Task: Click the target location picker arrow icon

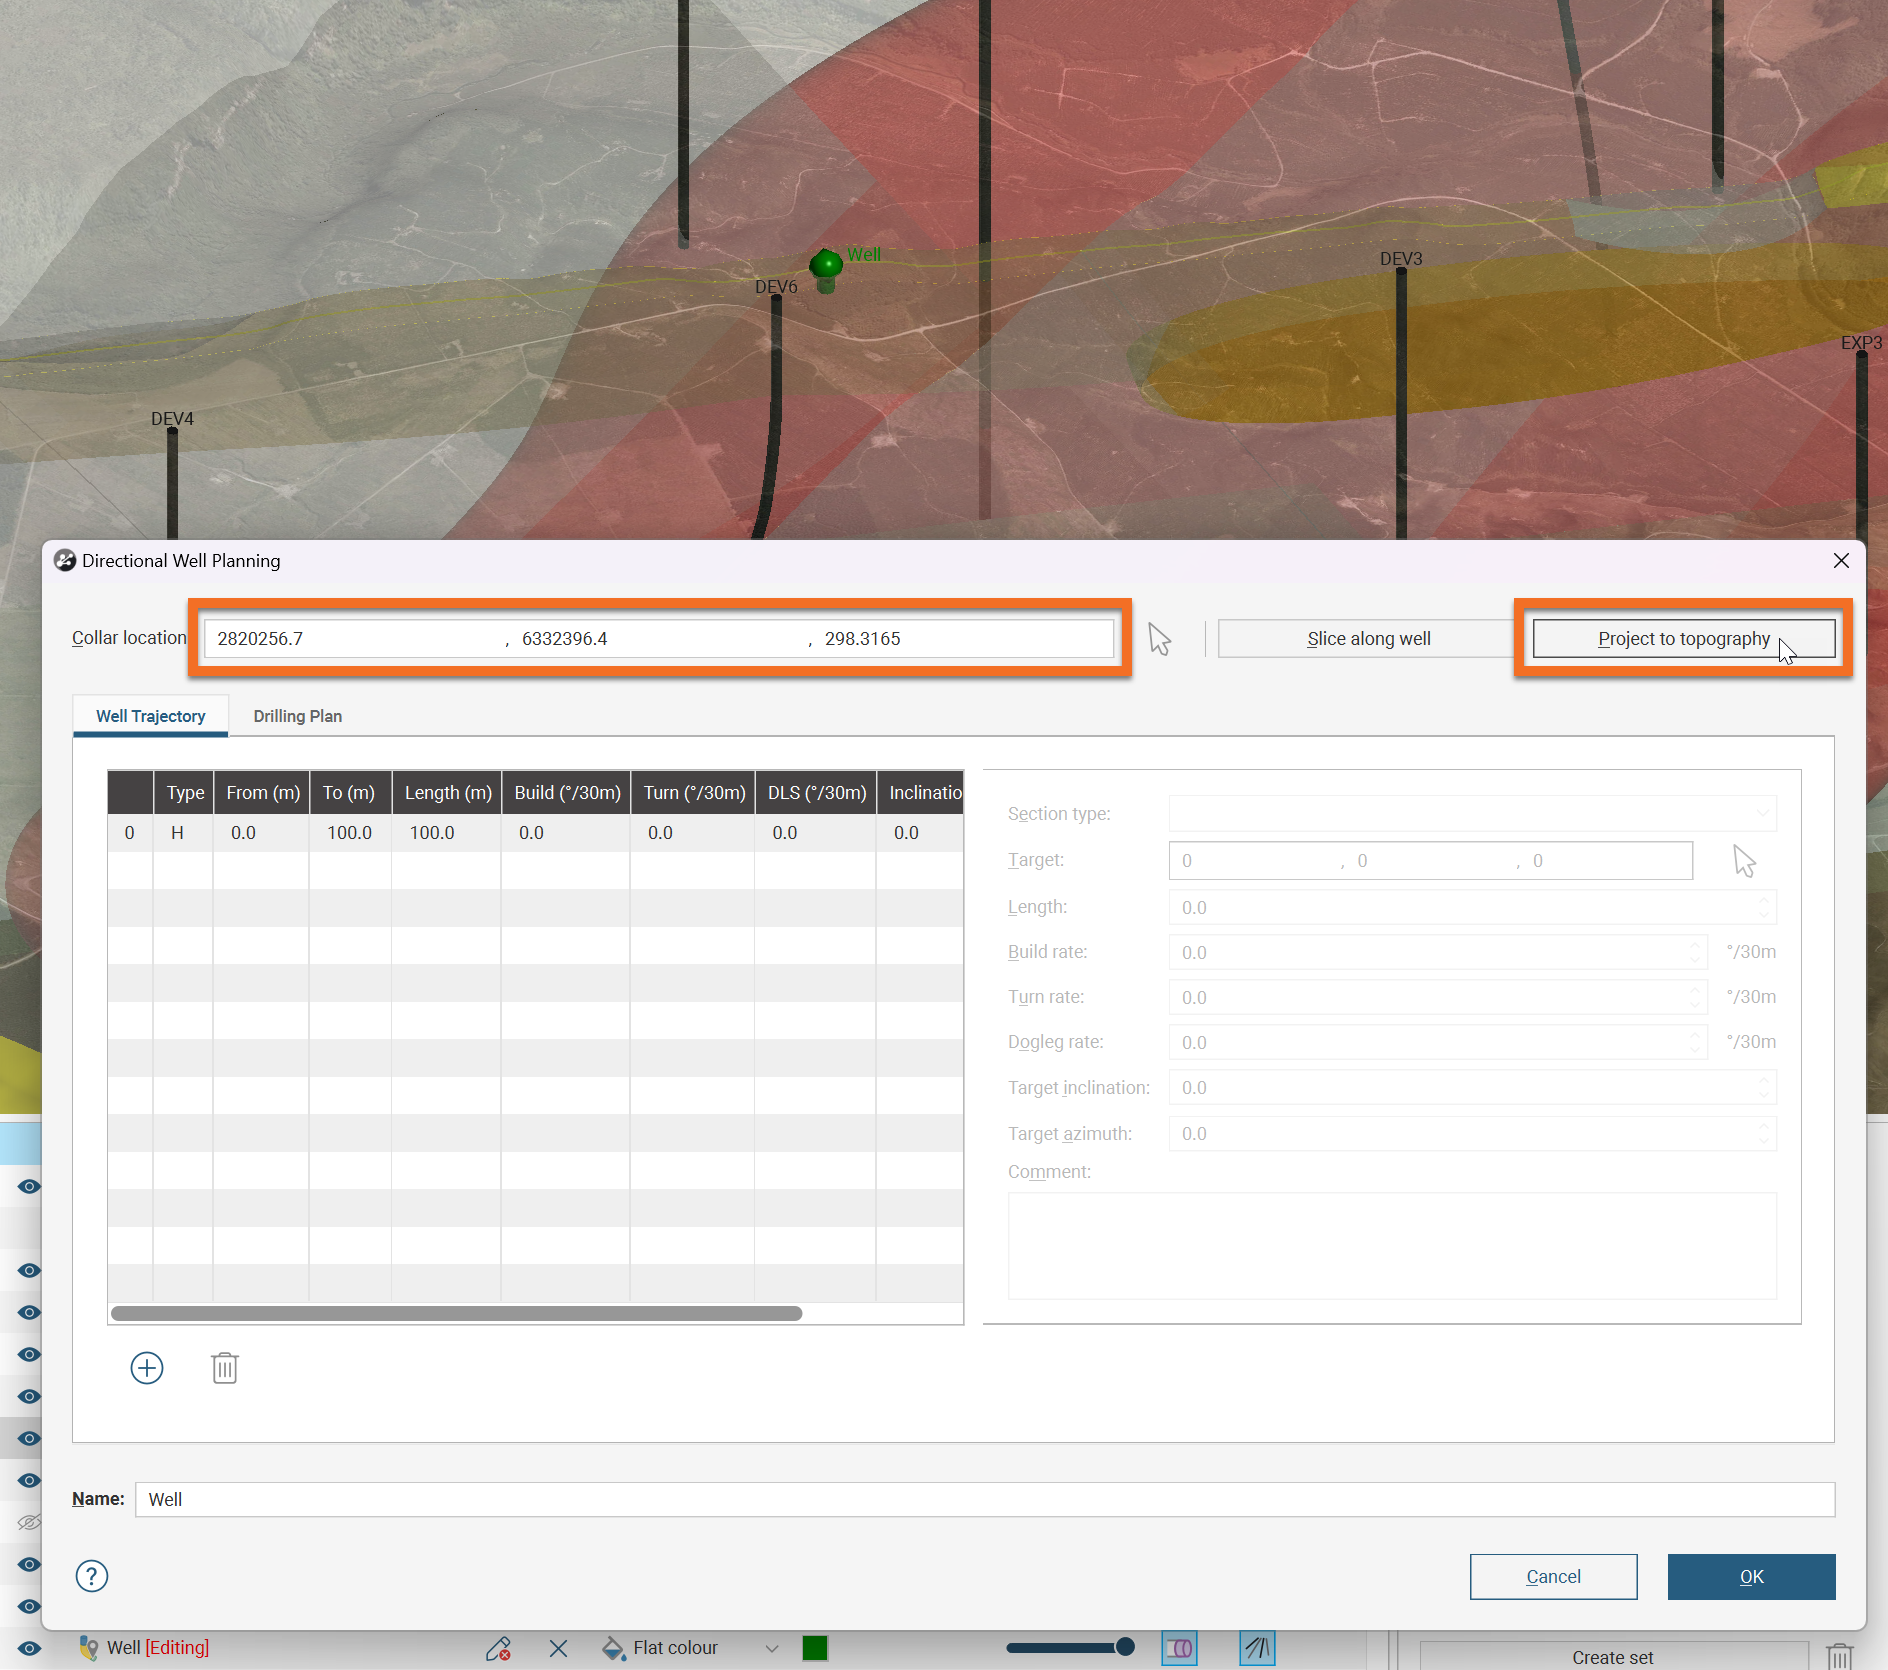Action: tap(1744, 861)
